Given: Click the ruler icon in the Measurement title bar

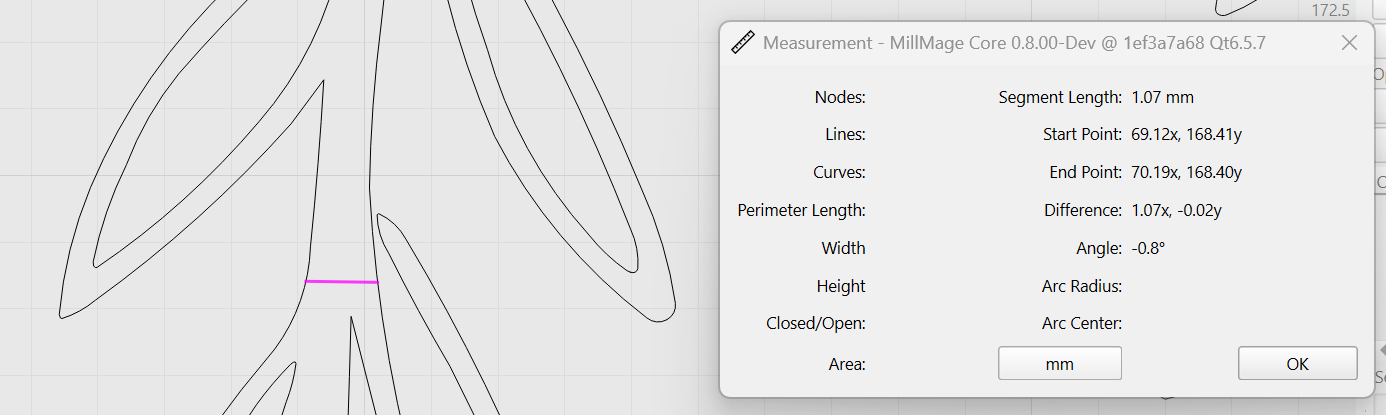Looking at the screenshot, I should [742, 43].
